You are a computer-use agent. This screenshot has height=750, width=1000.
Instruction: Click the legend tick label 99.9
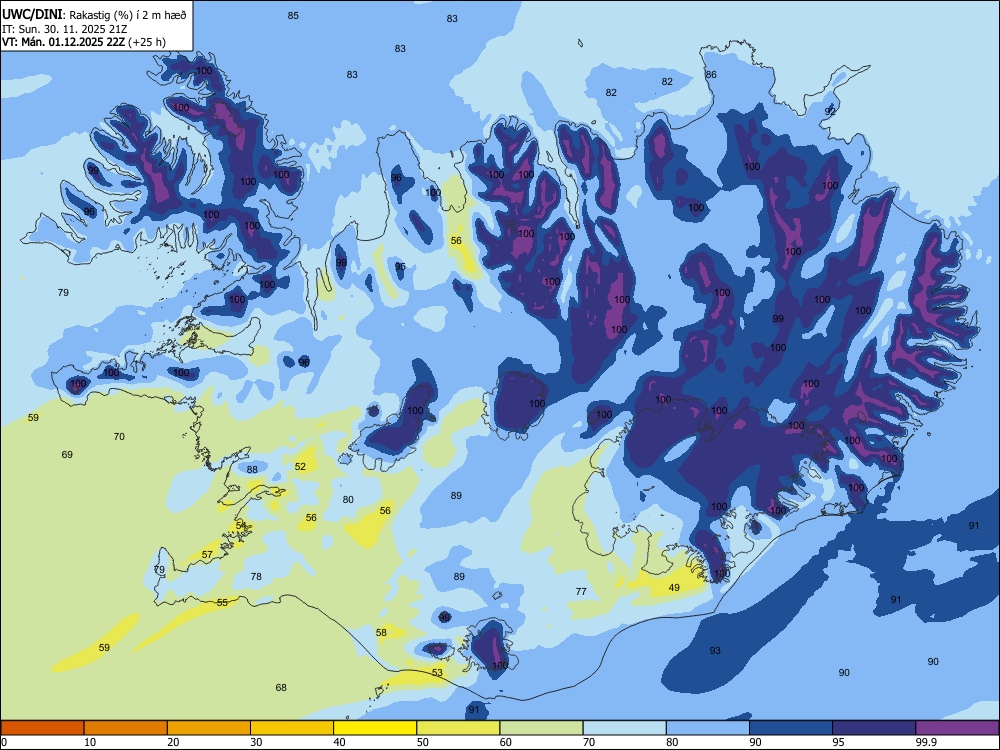tap(925, 742)
